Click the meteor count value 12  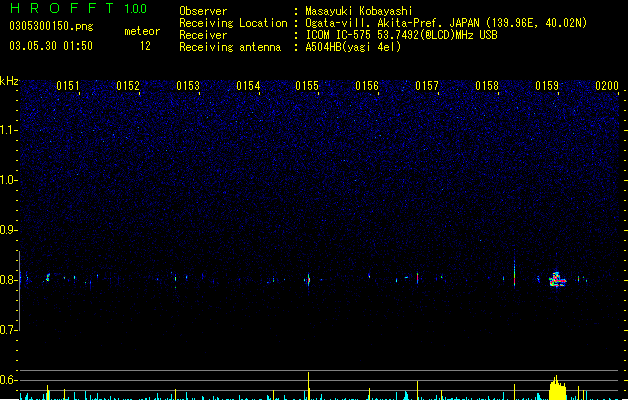click(x=145, y=46)
